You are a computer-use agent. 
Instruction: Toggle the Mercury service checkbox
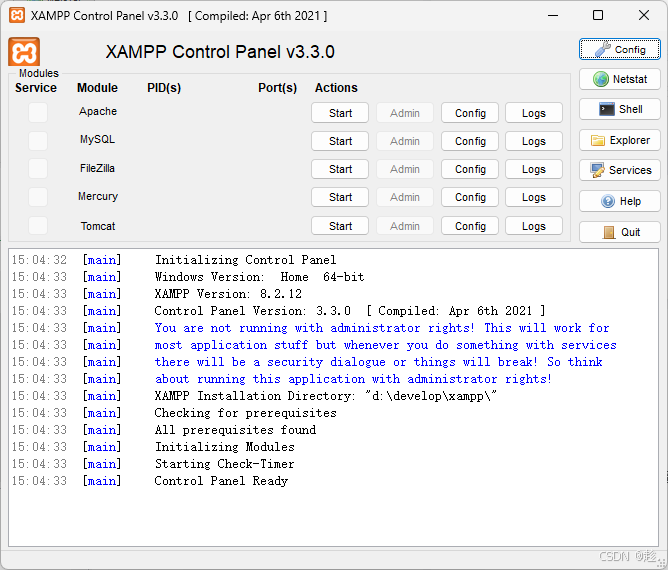tap(38, 197)
